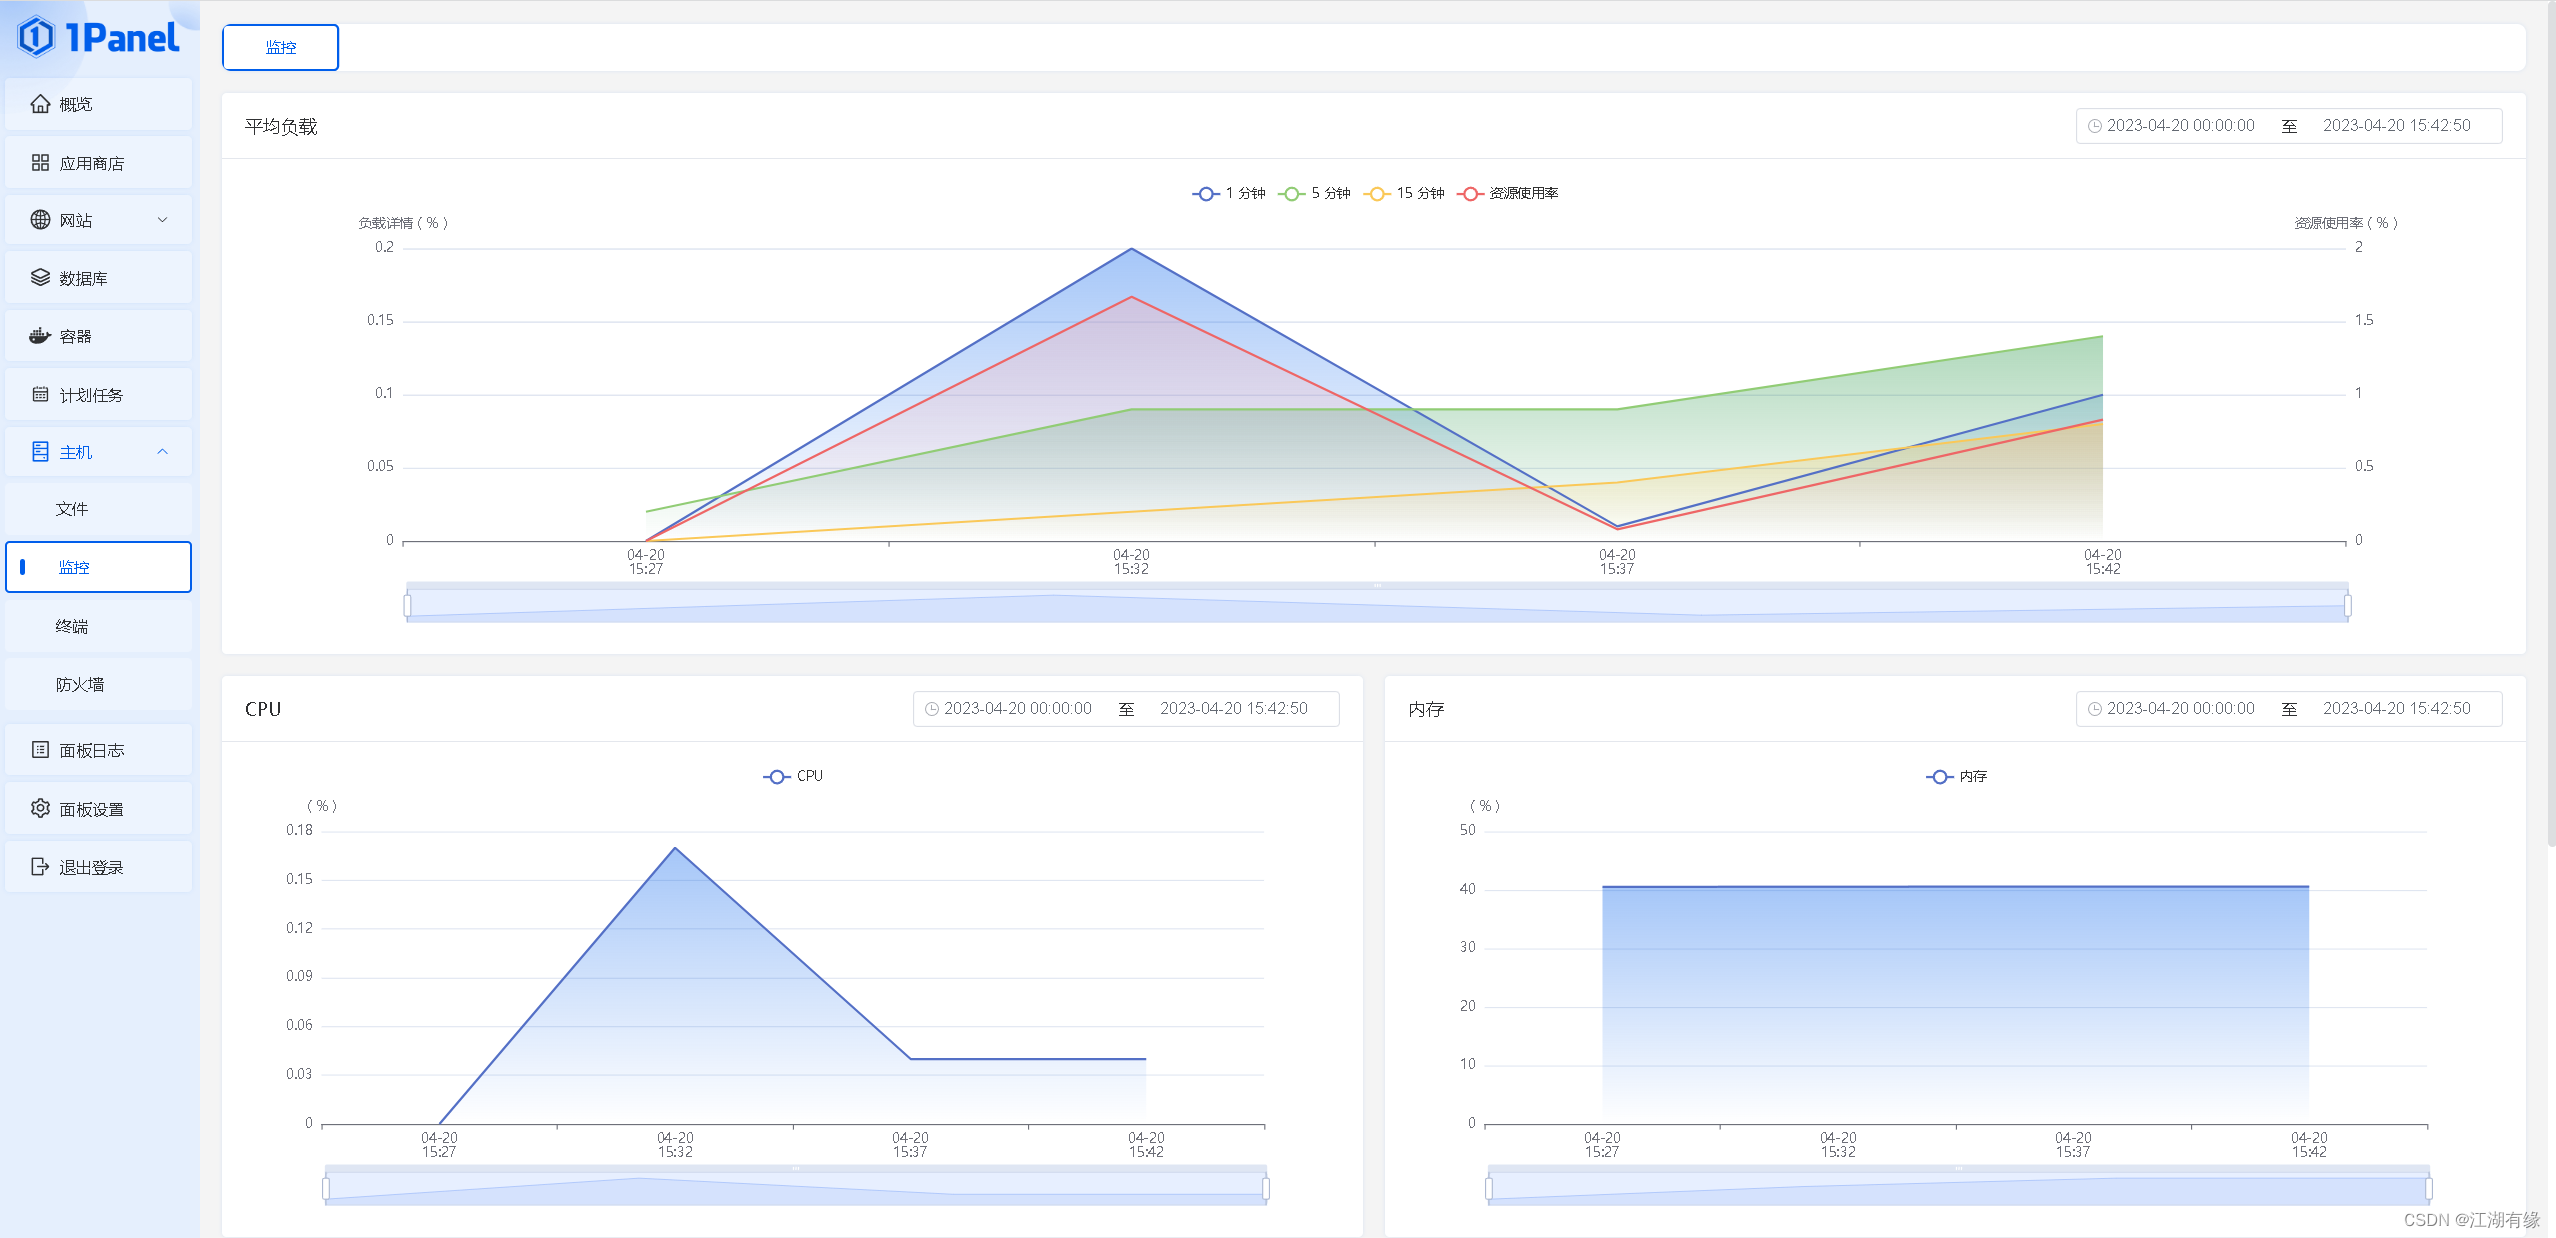
Task: Open the 数据库 menu item
Action: tap(98, 278)
